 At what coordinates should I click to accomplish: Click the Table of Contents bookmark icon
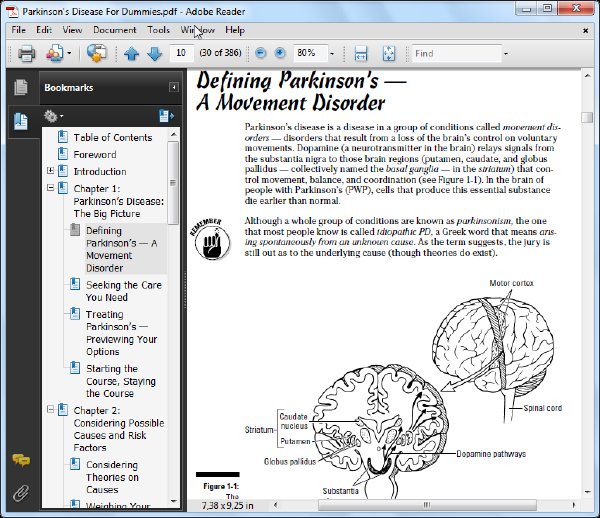(63, 137)
